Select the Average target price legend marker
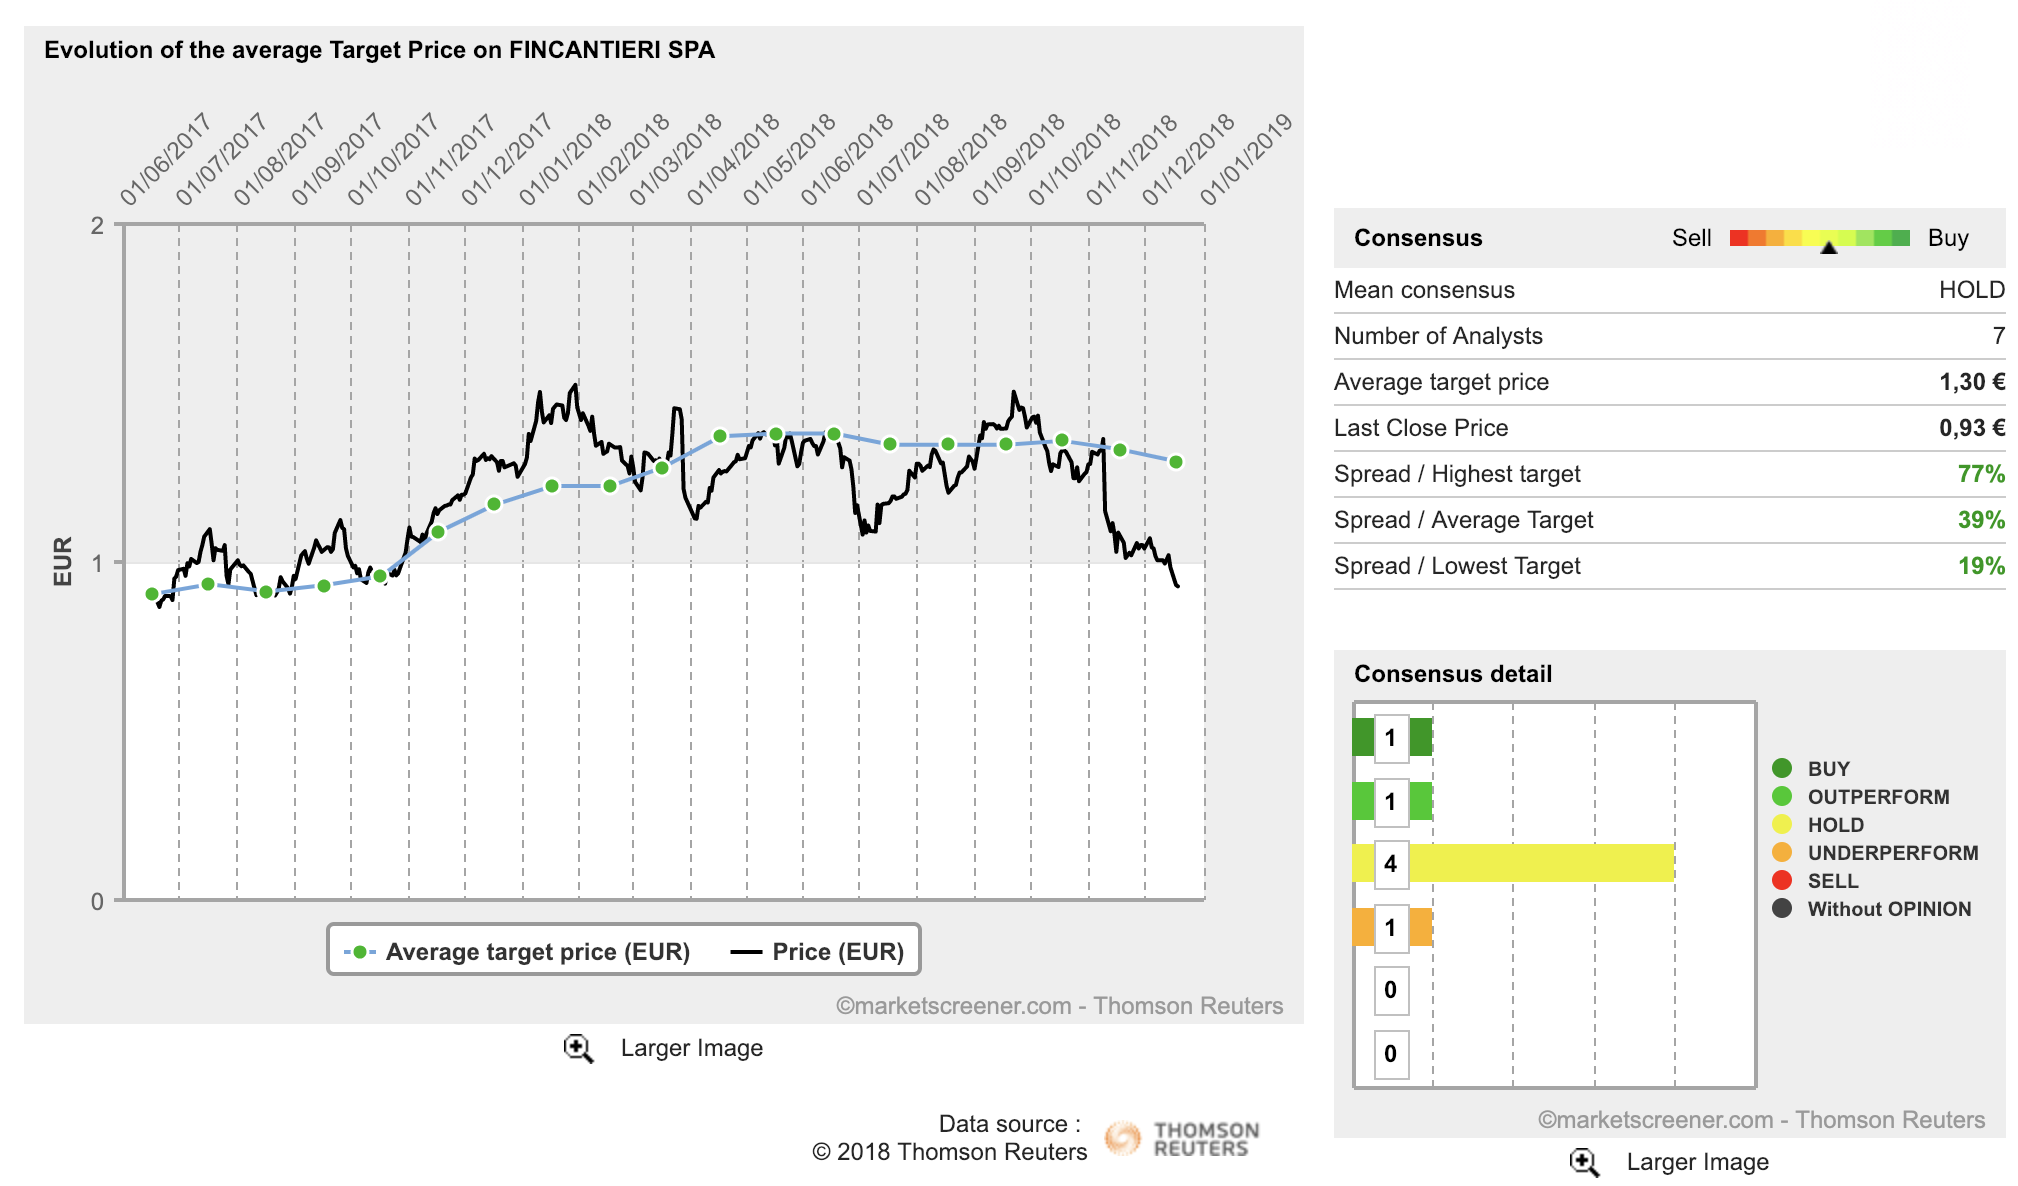The height and width of the screenshot is (1186, 2018). pos(359,952)
